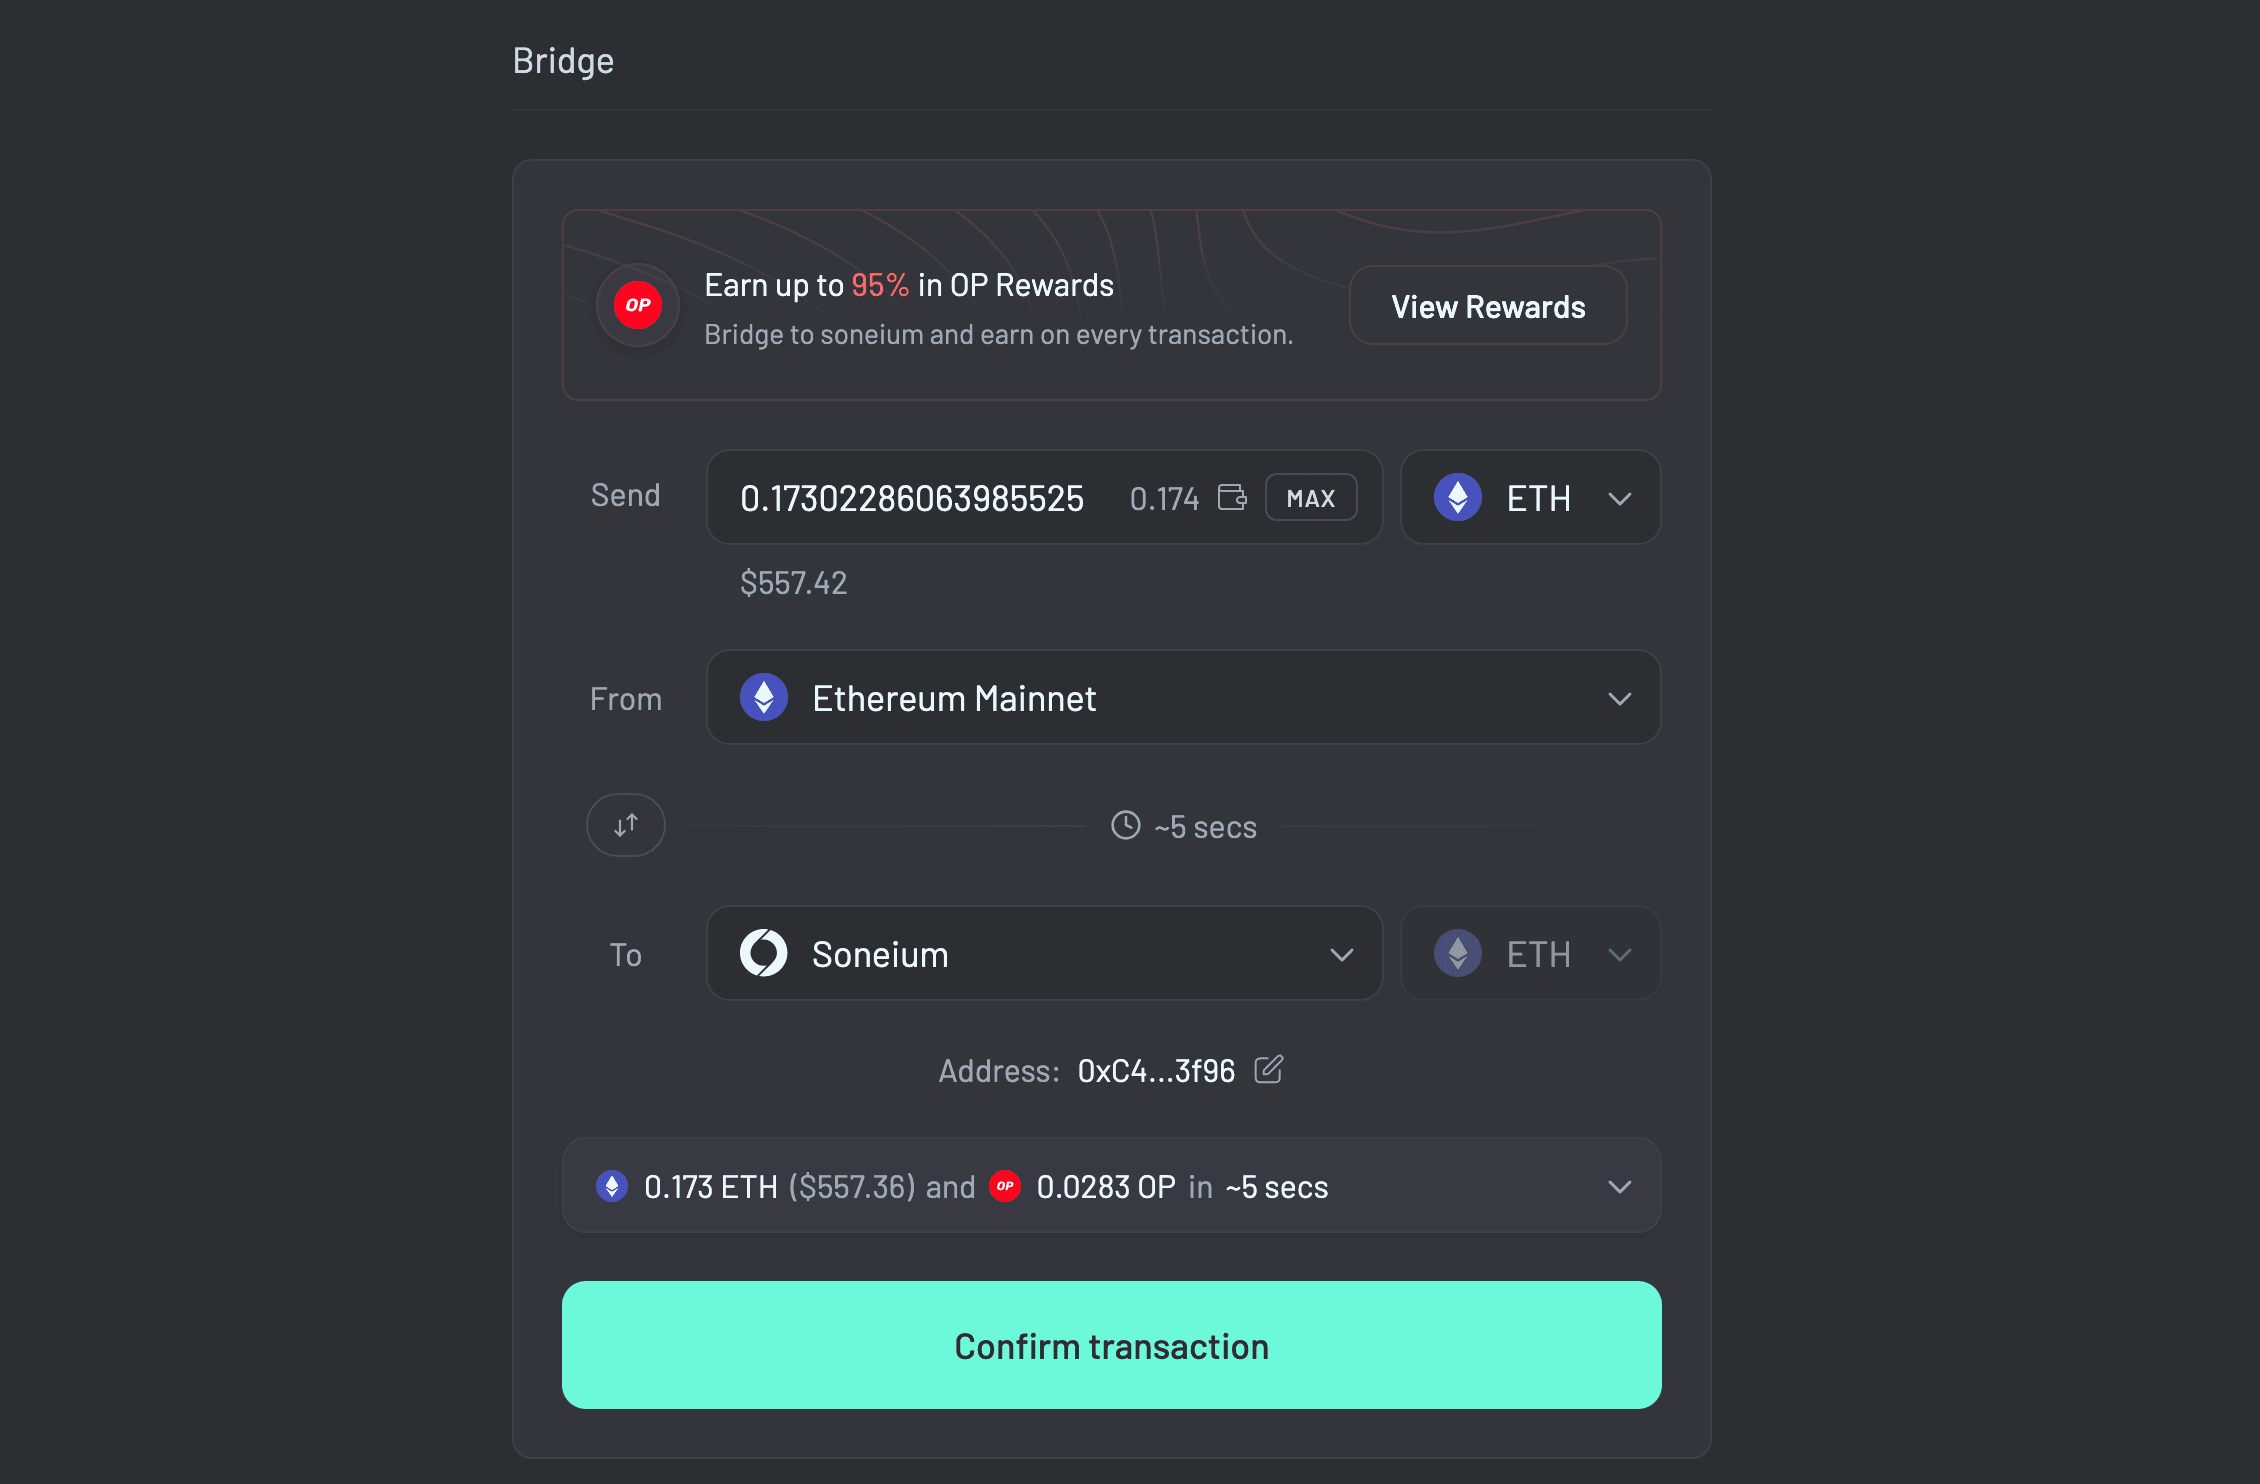Expand the quote details chevron
Image resolution: width=2260 pixels, height=1484 pixels.
click(x=1619, y=1187)
